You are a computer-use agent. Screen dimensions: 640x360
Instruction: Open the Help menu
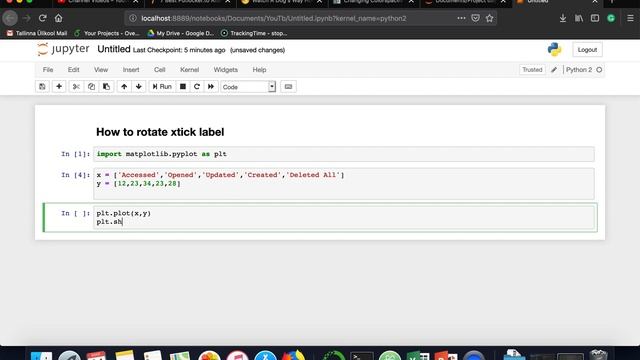259,70
